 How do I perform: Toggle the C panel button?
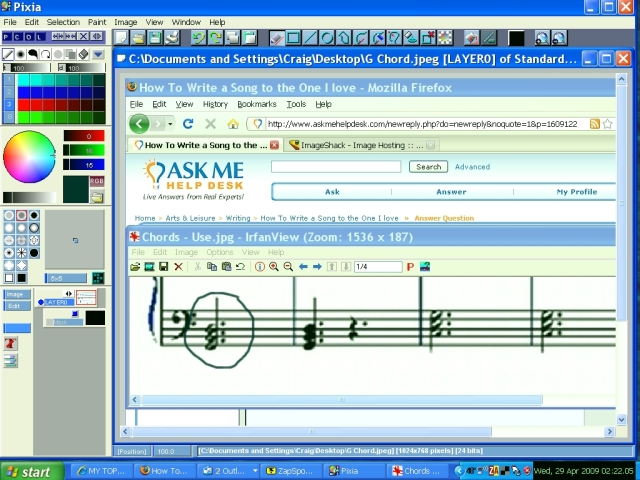pos(18,38)
